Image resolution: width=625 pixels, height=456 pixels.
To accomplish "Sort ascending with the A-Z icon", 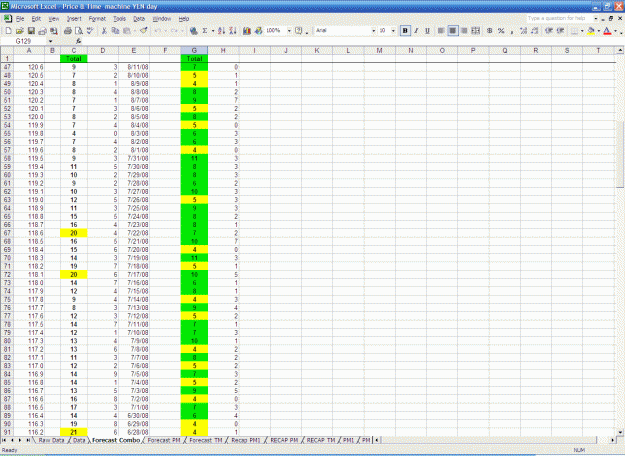I will 222,31.
